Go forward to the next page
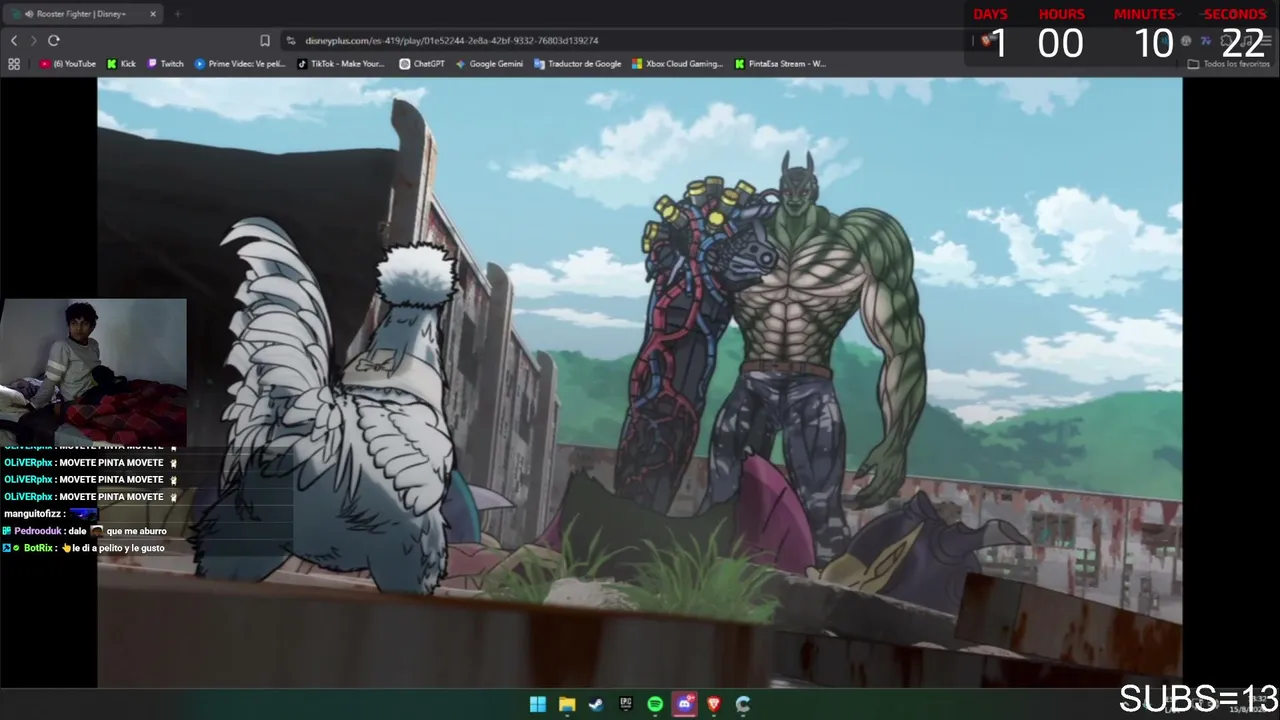 pyautogui.click(x=33, y=40)
